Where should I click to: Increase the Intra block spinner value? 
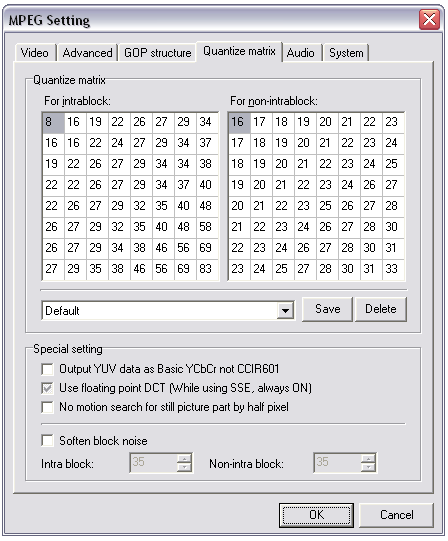point(184,458)
